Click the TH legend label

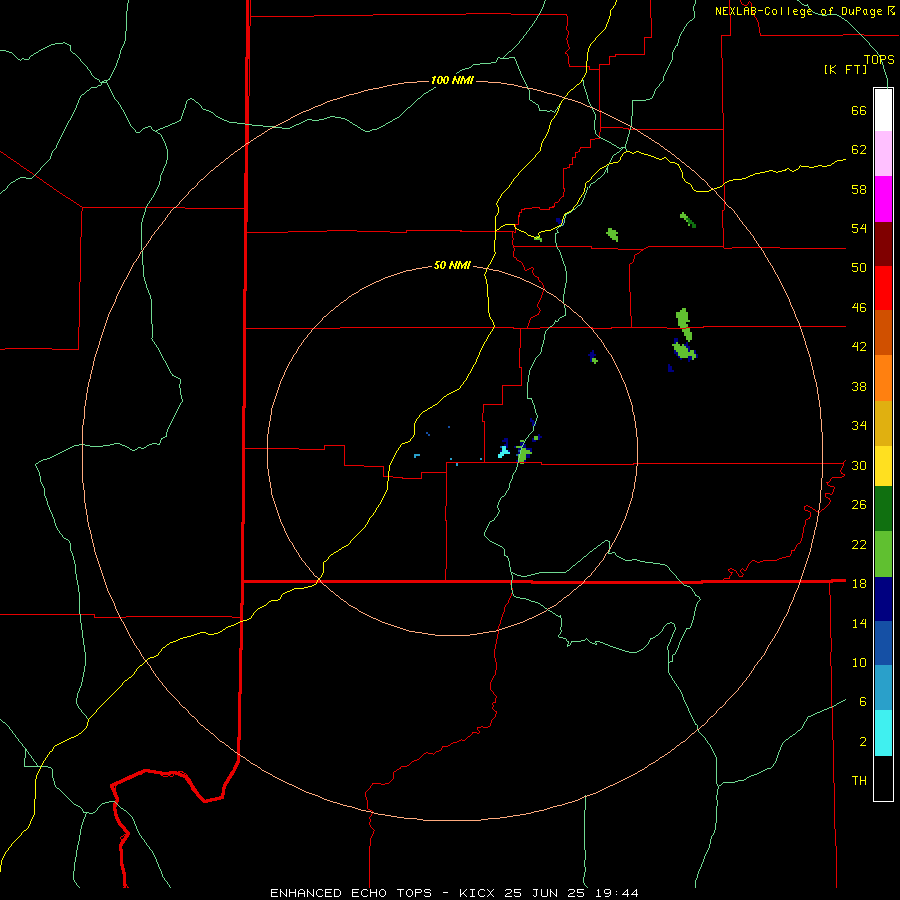pyautogui.click(x=859, y=781)
